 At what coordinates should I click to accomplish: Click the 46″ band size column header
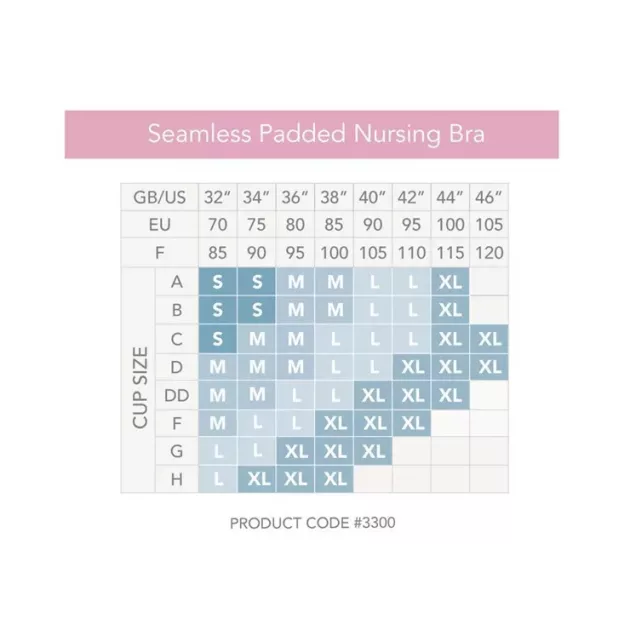pos(489,197)
